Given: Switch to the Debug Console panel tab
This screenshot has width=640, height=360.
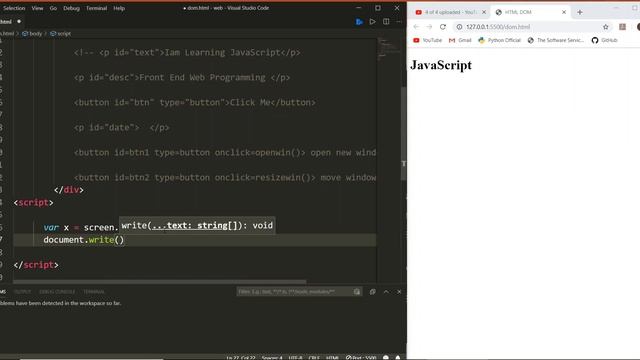Looking at the screenshot, I should coord(57,292).
